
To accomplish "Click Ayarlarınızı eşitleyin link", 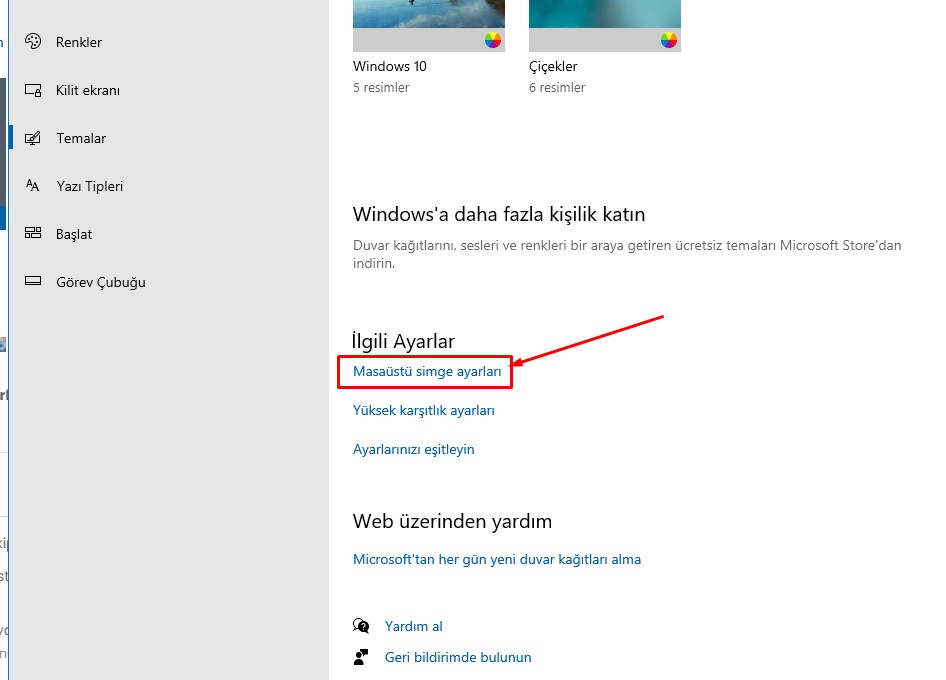I will click(413, 450).
